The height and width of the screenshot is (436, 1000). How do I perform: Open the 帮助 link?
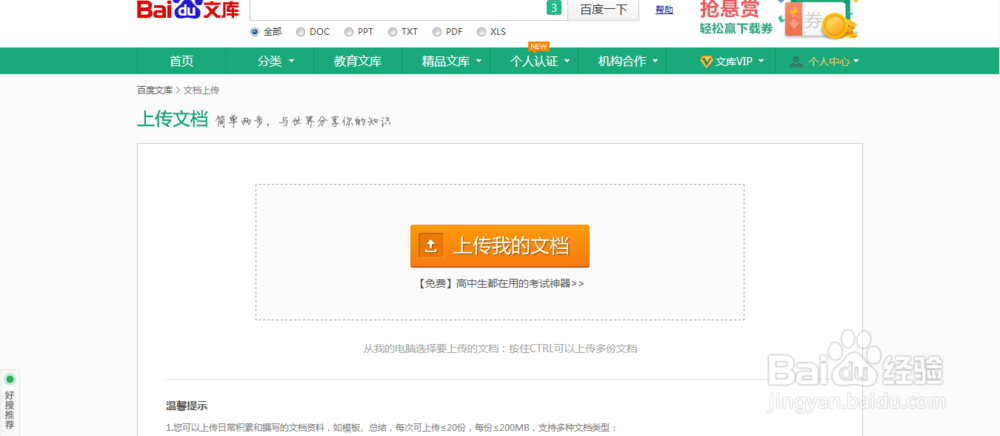point(664,10)
